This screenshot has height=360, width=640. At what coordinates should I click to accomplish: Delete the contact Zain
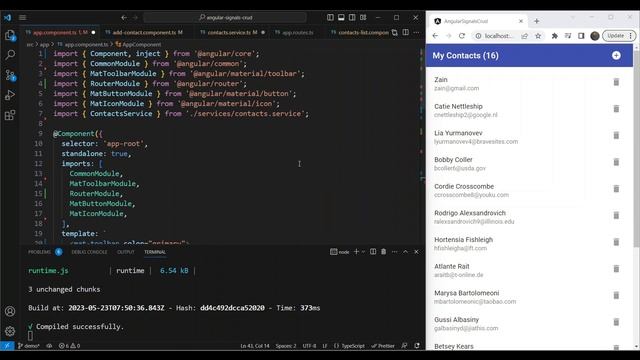click(x=616, y=82)
